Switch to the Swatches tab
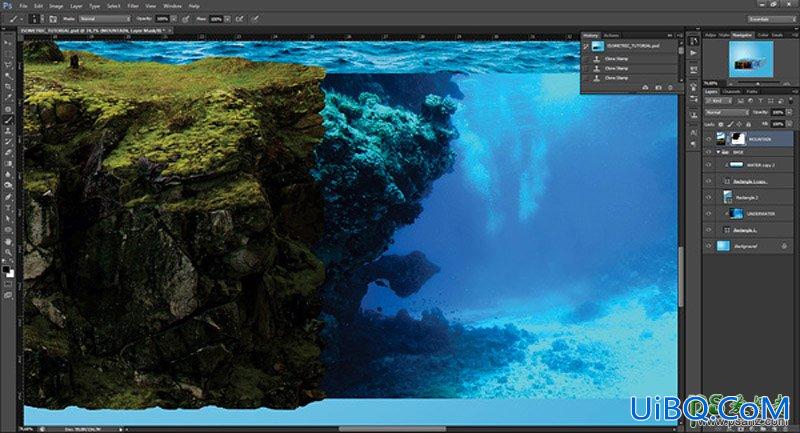This screenshot has height=433, width=800. 777,35
